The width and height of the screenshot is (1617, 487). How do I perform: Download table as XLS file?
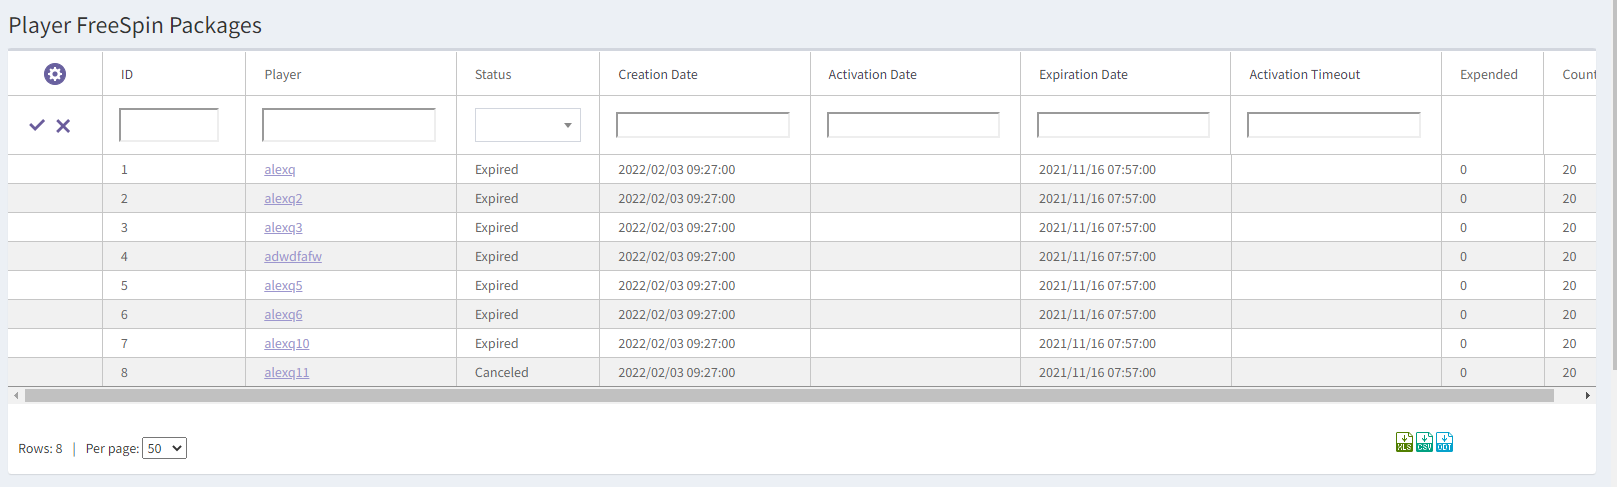1404,442
